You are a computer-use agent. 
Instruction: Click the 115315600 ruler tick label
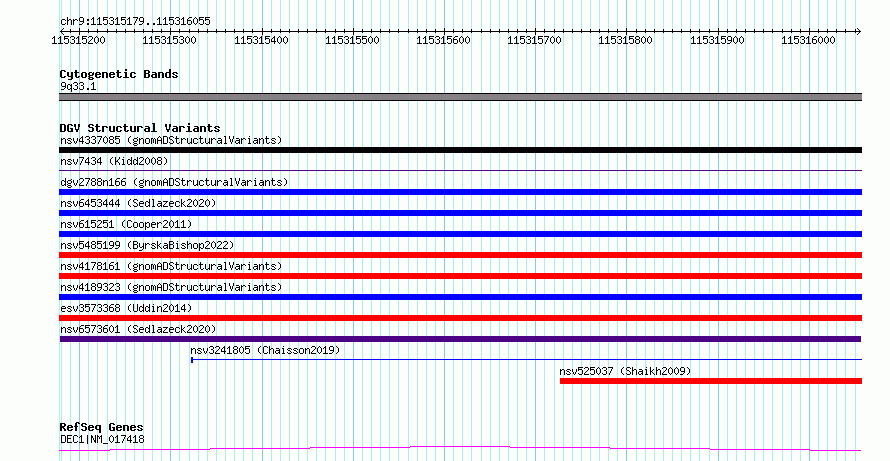tap(443, 40)
